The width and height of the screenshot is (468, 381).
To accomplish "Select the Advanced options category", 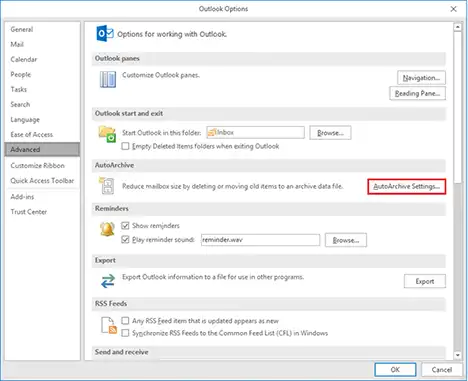I will [42, 149].
